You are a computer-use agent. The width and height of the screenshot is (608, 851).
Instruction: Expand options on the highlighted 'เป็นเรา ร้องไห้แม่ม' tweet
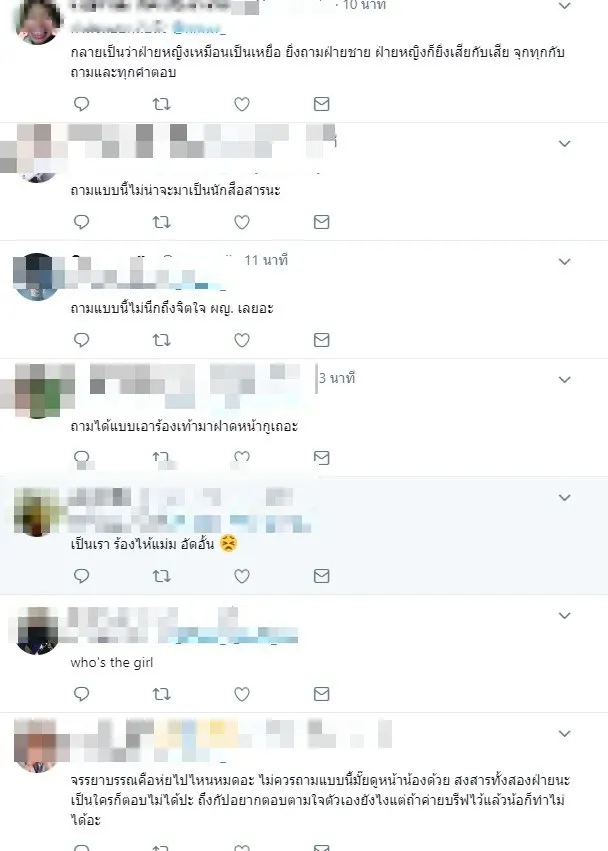565,497
